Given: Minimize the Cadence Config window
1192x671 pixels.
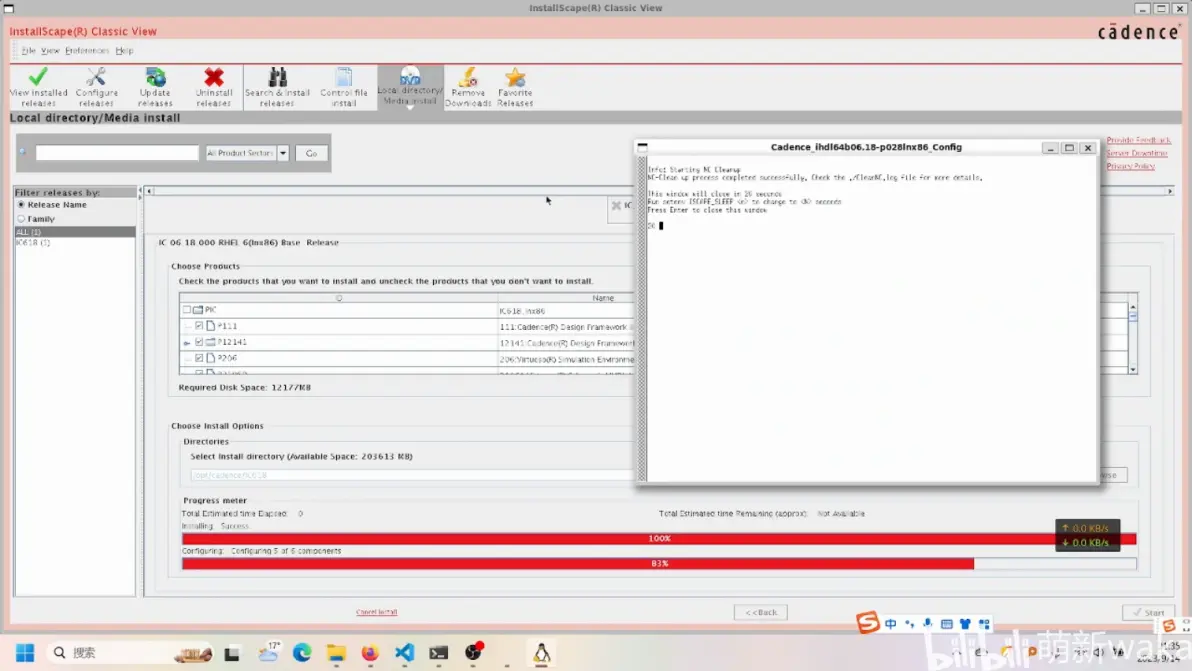Looking at the screenshot, I should [x=1050, y=148].
